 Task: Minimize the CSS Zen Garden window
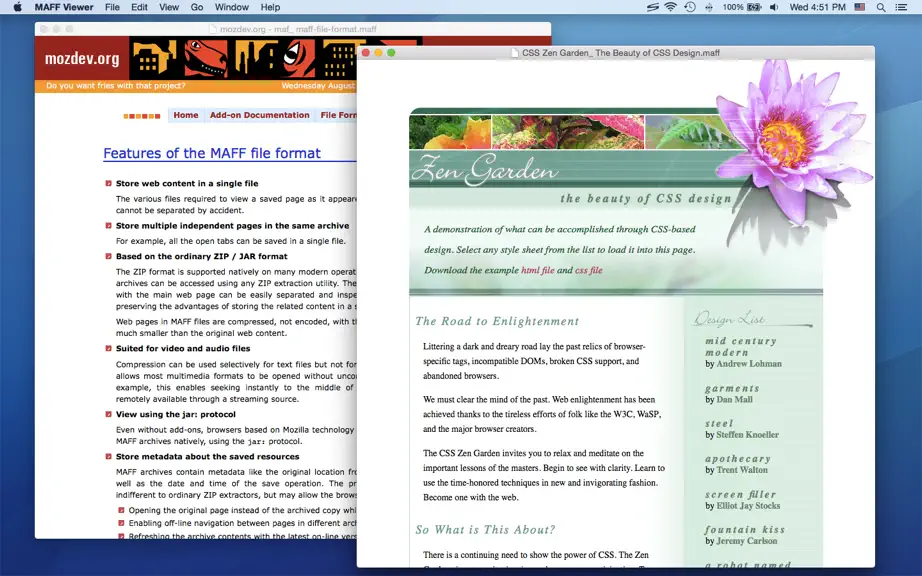click(x=379, y=53)
